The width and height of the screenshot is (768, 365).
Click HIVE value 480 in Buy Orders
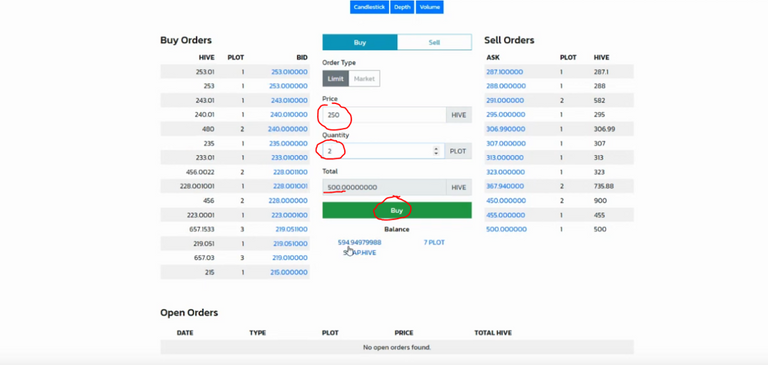point(209,129)
